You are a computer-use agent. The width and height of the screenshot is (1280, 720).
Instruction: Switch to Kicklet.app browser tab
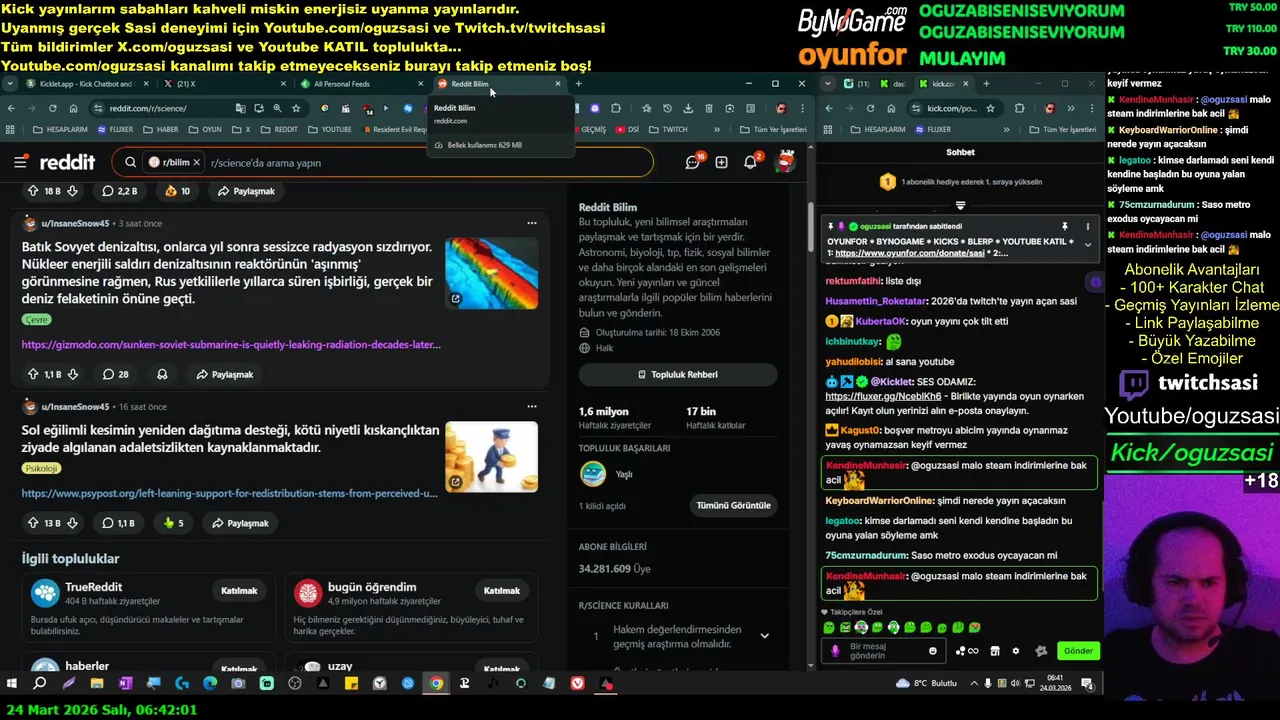[86, 84]
